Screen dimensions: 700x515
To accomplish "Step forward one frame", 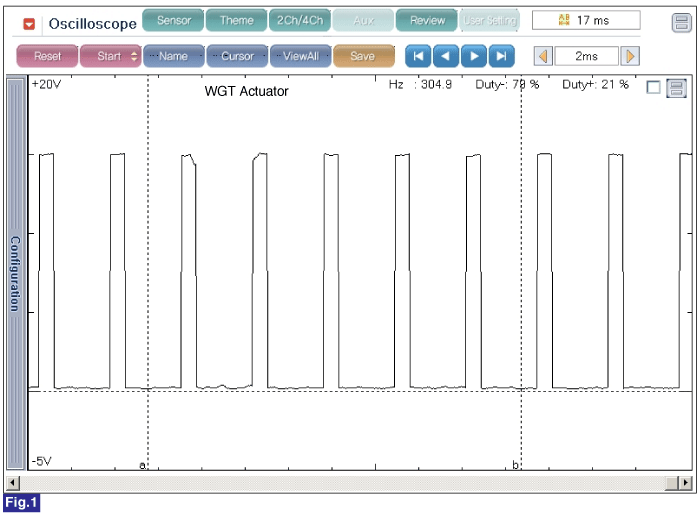I will [x=474, y=56].
